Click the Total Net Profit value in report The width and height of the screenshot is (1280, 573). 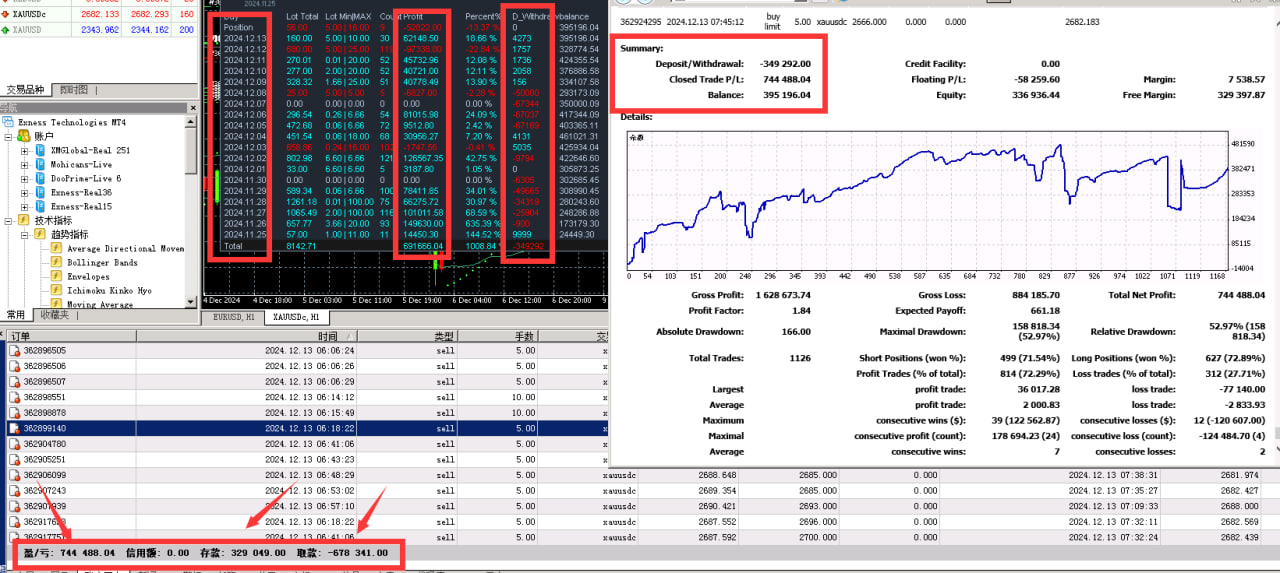pyautogui.click(x=1238, y=295)
